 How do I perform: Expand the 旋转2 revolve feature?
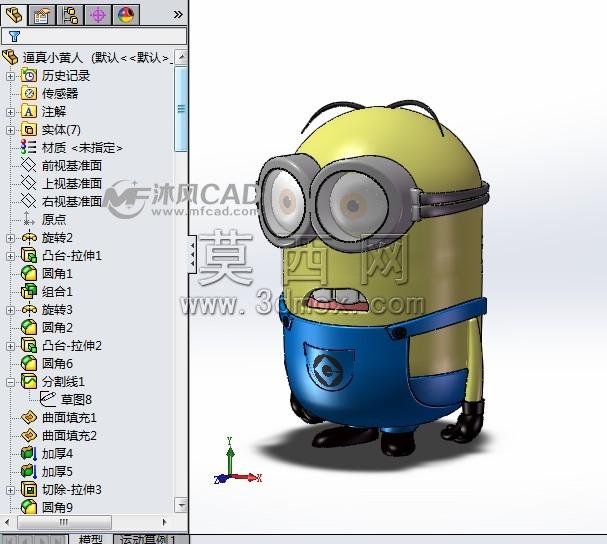pos(10,238)
